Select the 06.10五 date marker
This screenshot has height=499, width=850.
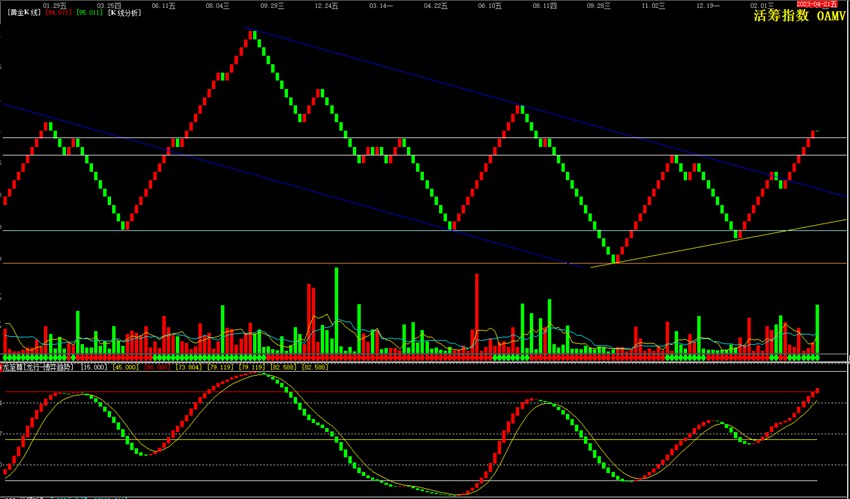pyautogui.click(x=490, y=5)
